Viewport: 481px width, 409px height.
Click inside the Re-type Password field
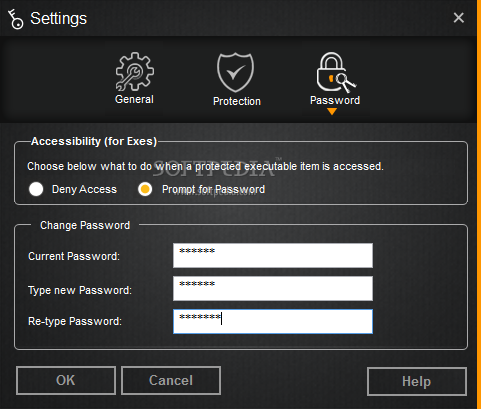pyautogui.click(x=273, y=321)
